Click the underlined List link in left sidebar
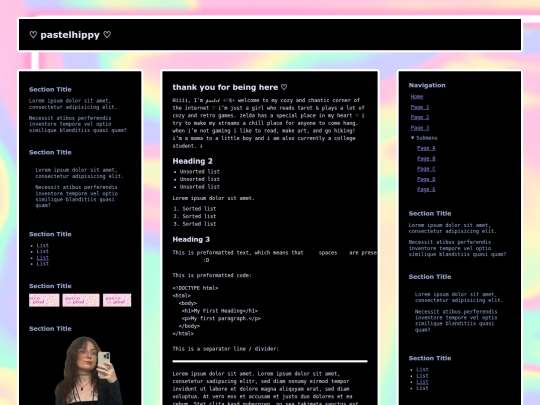 43,258
